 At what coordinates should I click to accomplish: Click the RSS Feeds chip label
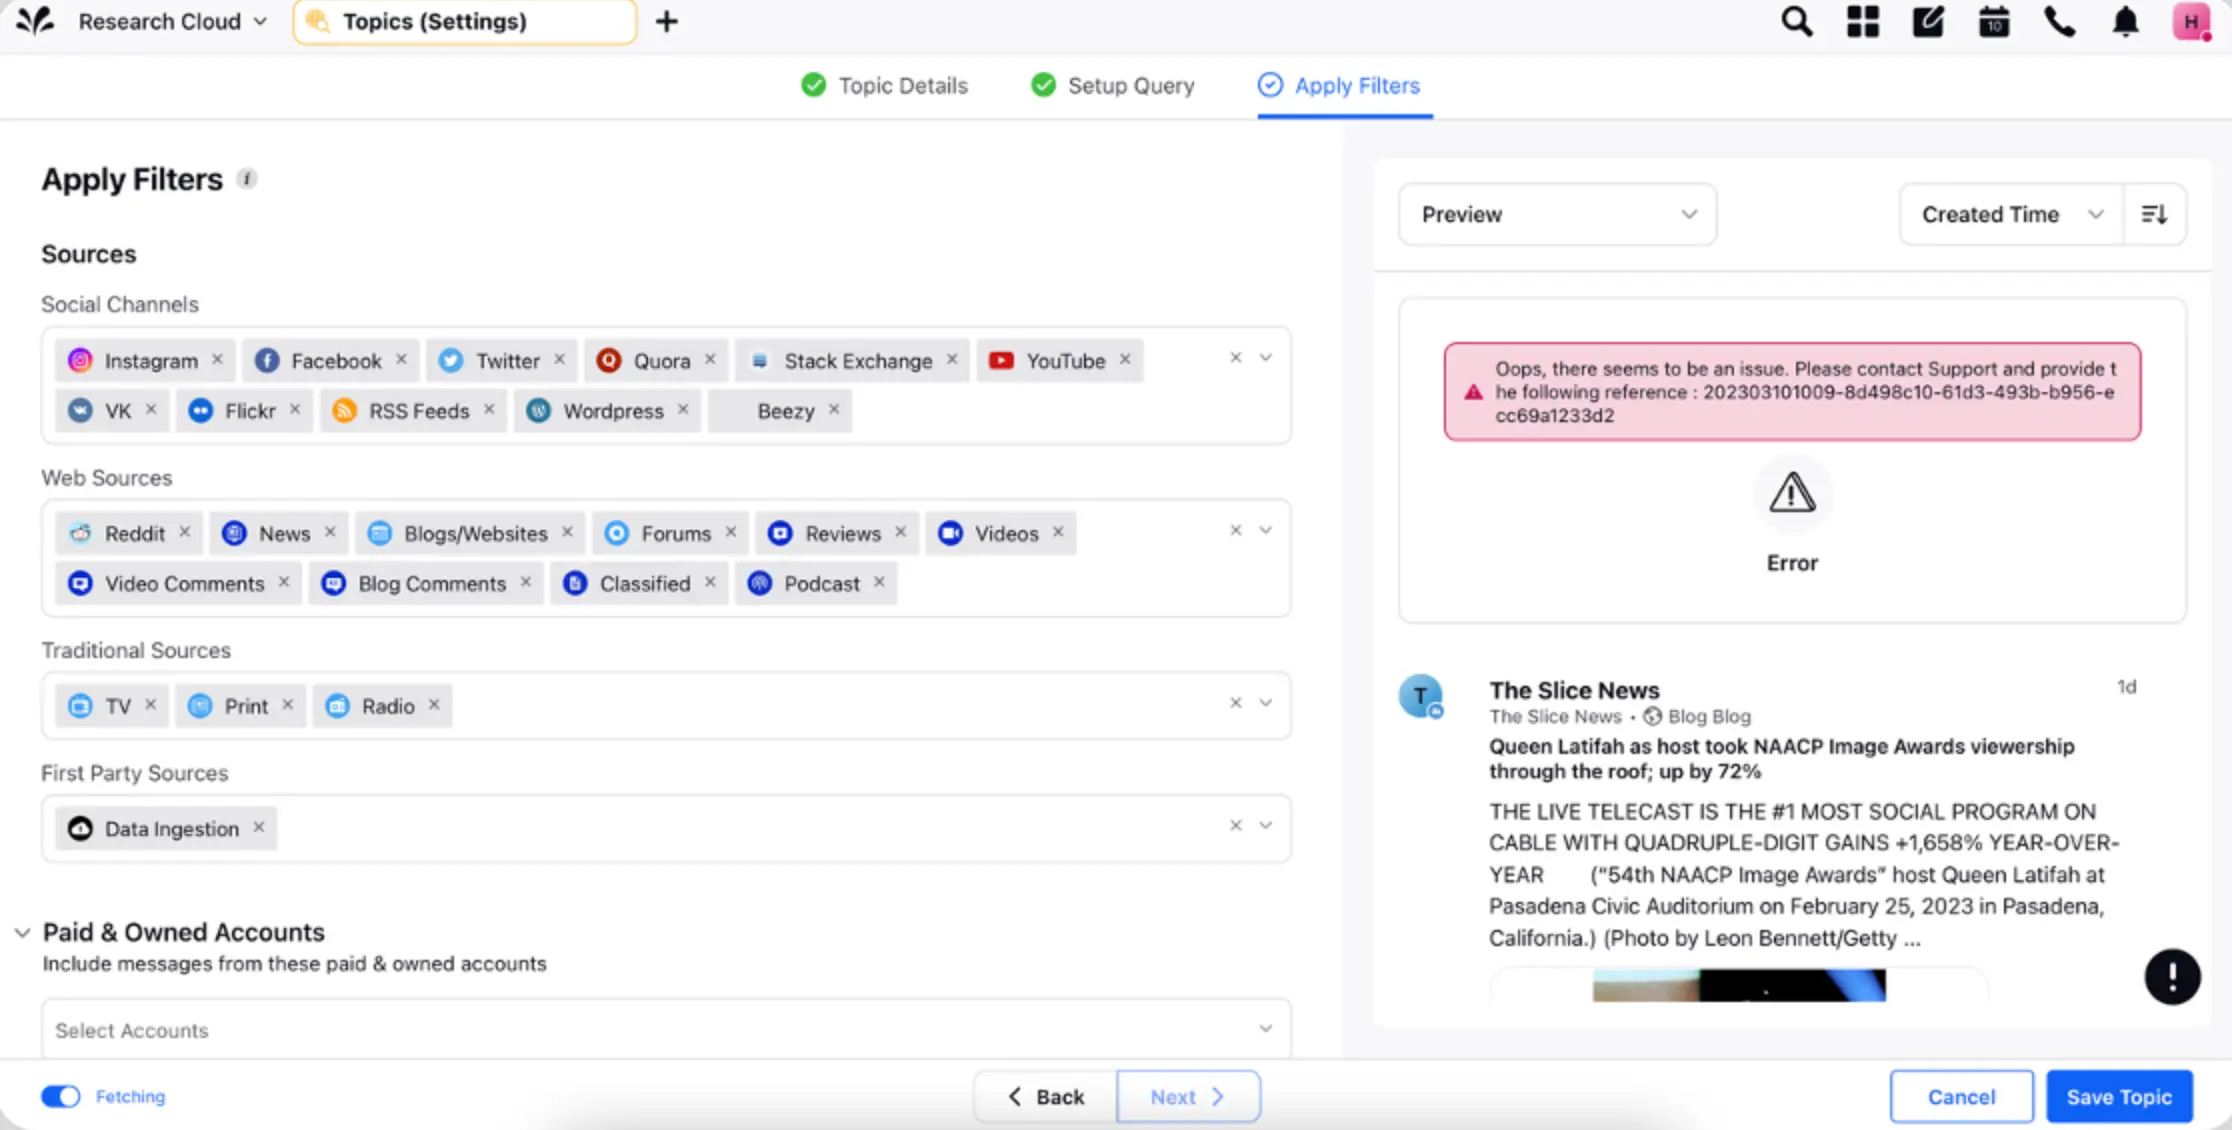click(419, 411)
